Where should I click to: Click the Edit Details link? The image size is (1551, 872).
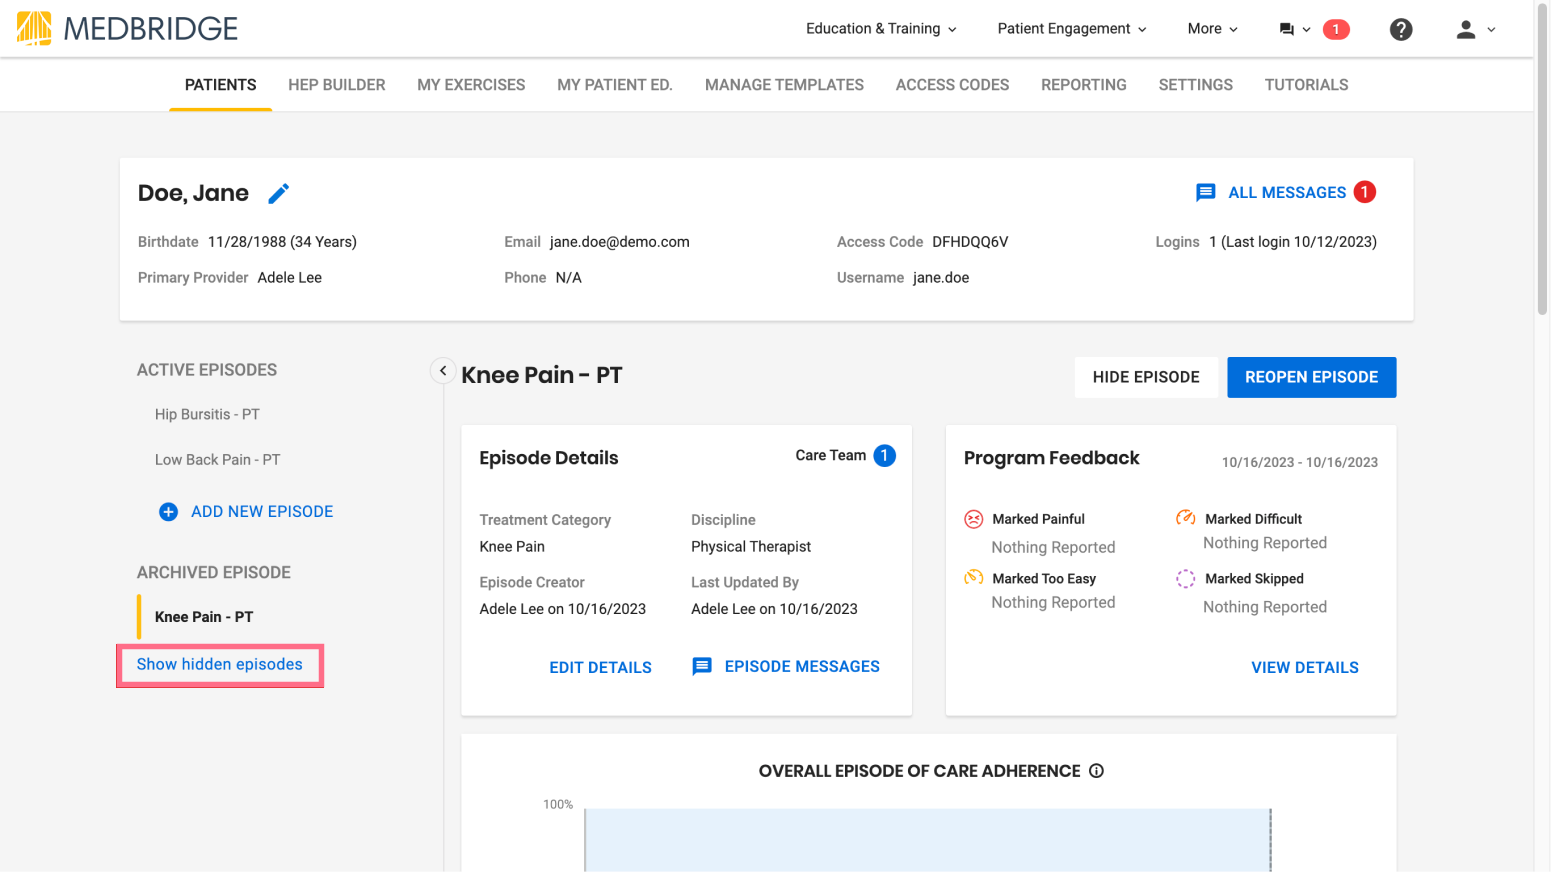coord(600,668)
